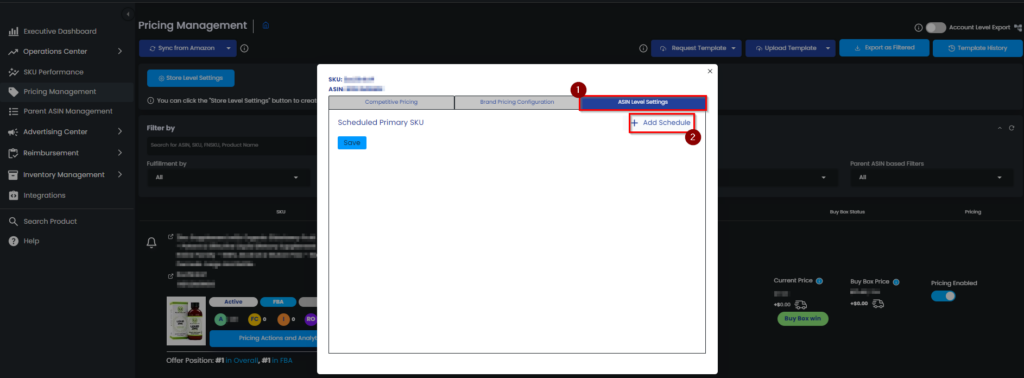Click info icon beside Account Level Export toggle
Screen dimensions: 1024x378
[x=918, y=27]
